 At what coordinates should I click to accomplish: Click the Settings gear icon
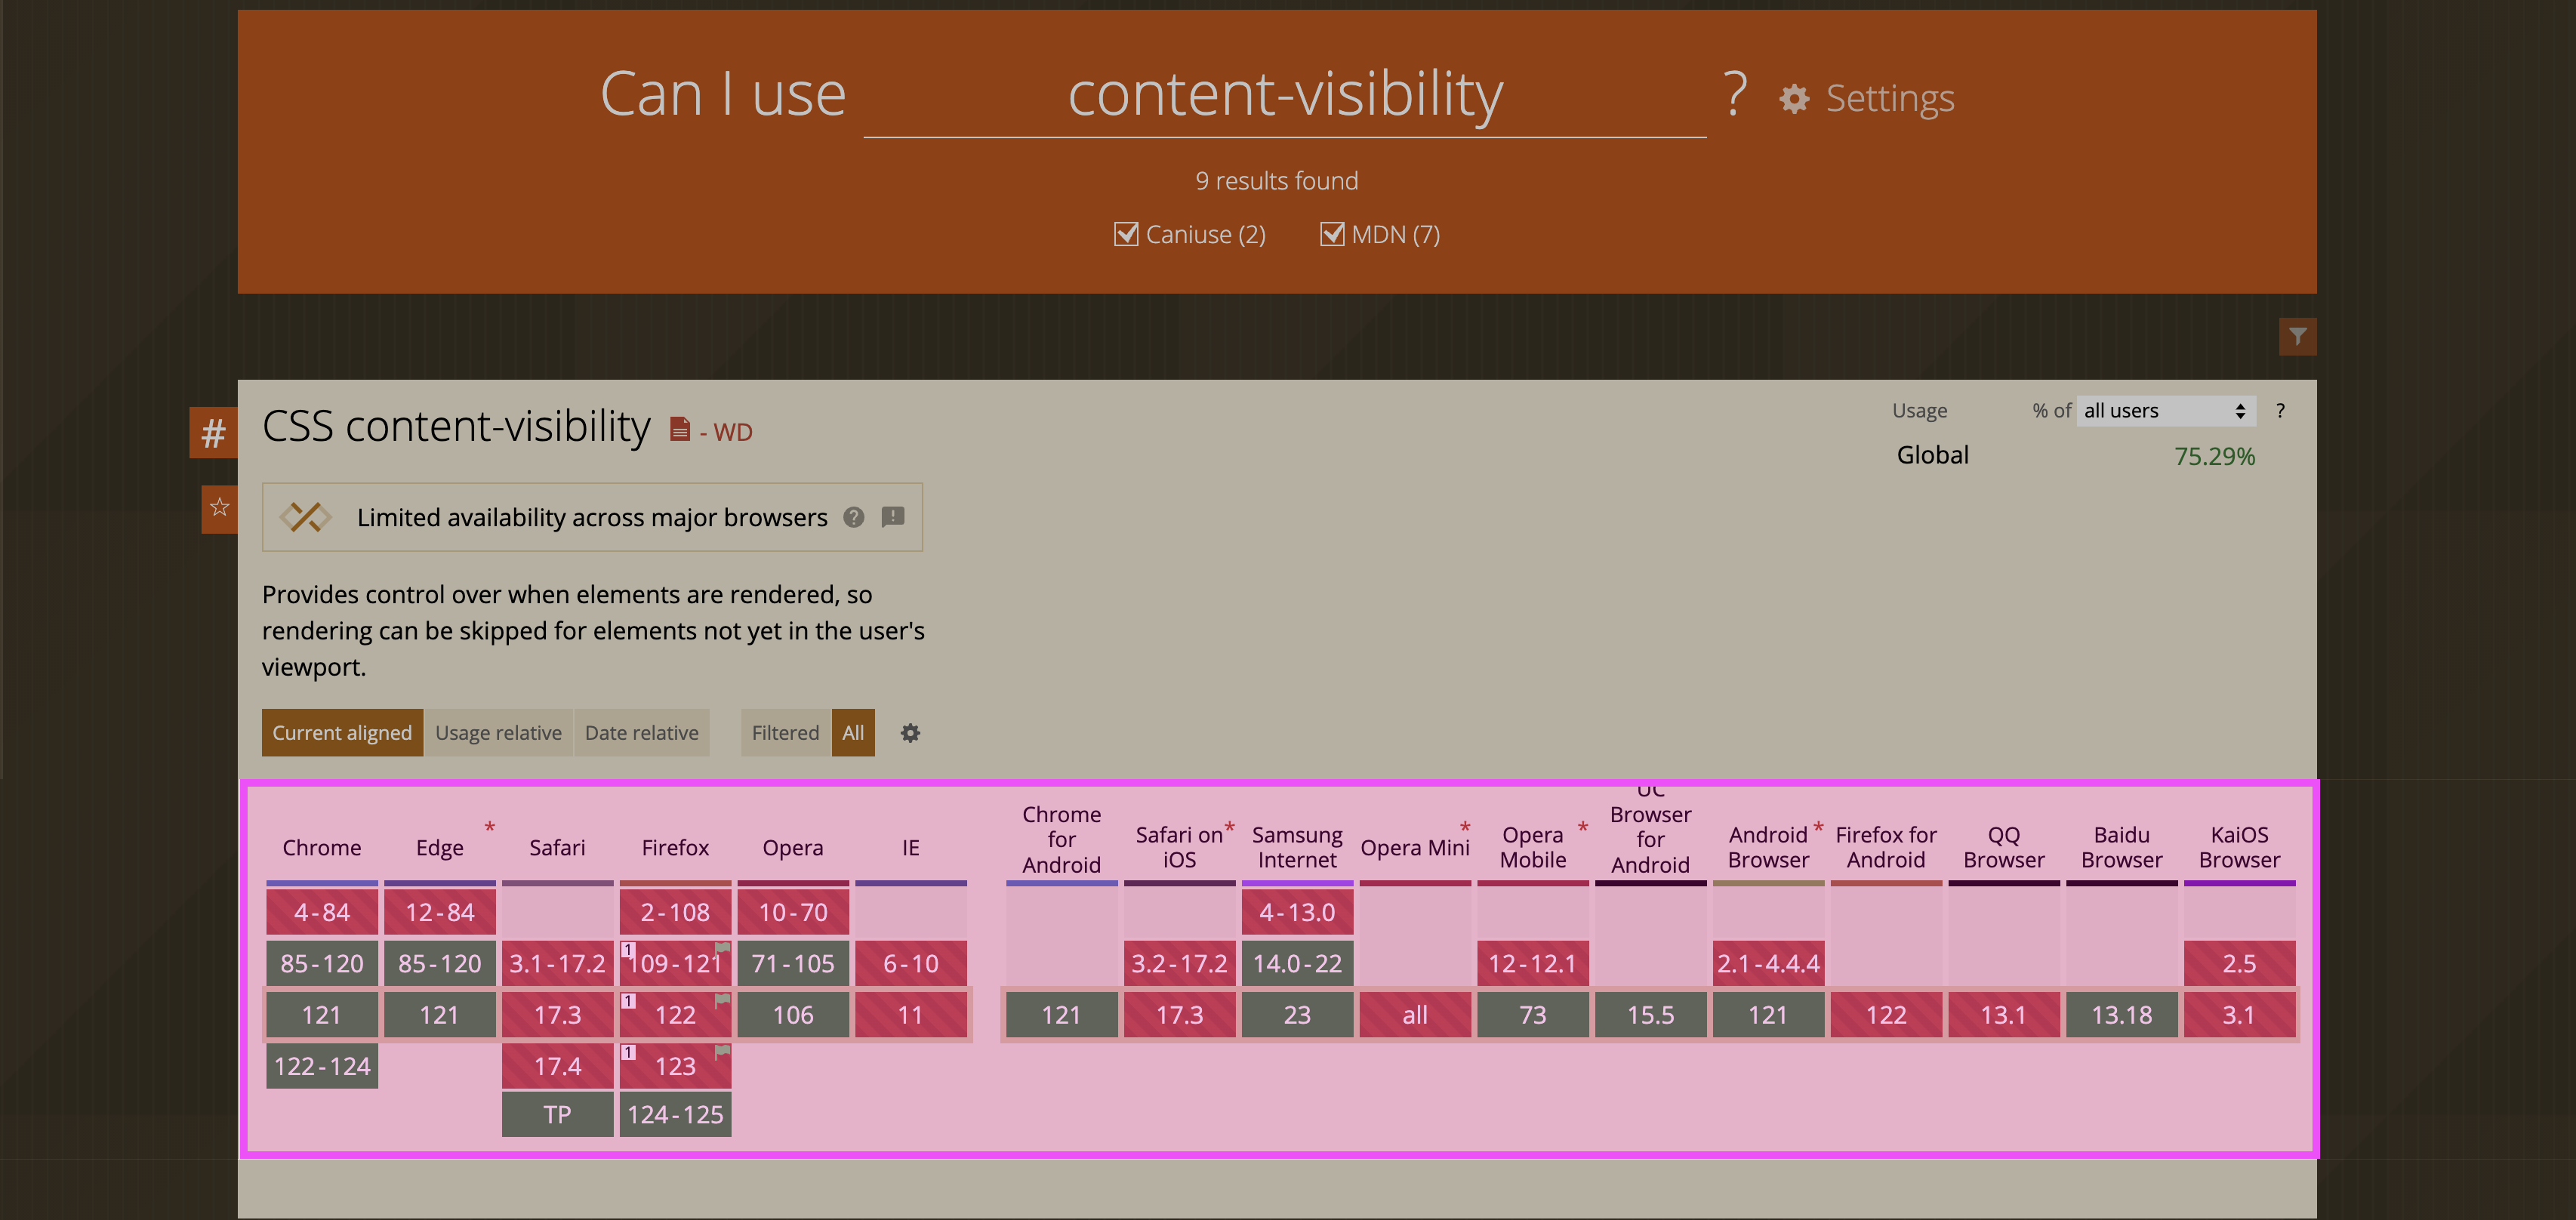click(x=1794, y=99)
